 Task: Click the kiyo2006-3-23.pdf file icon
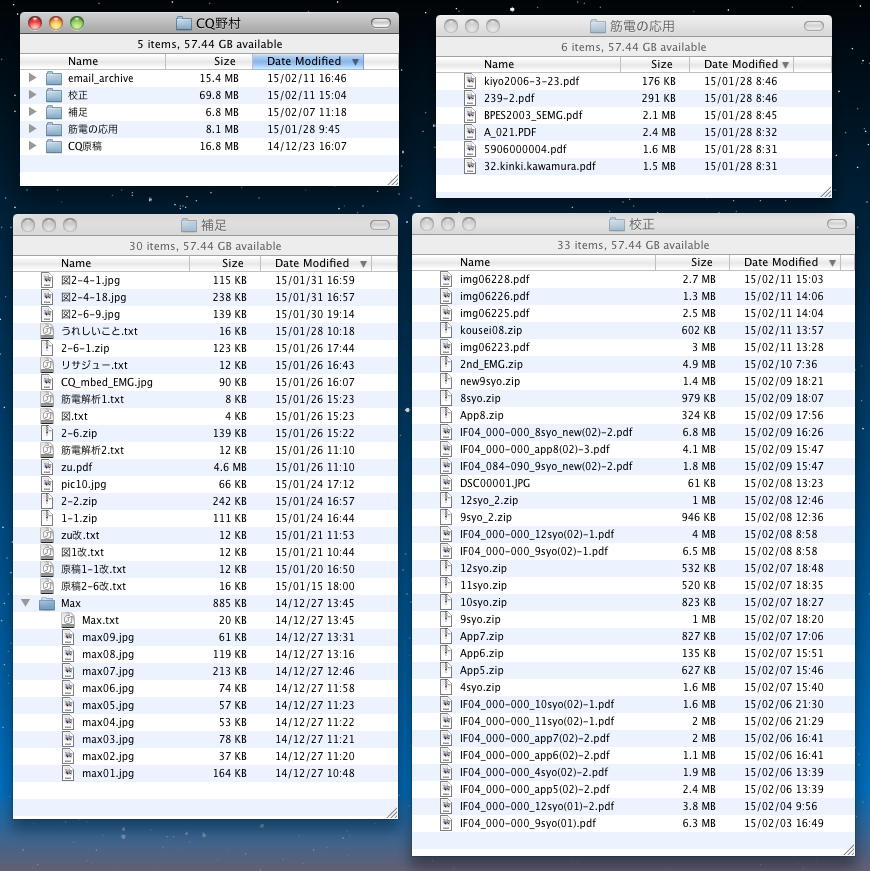[x=470, y=81]
